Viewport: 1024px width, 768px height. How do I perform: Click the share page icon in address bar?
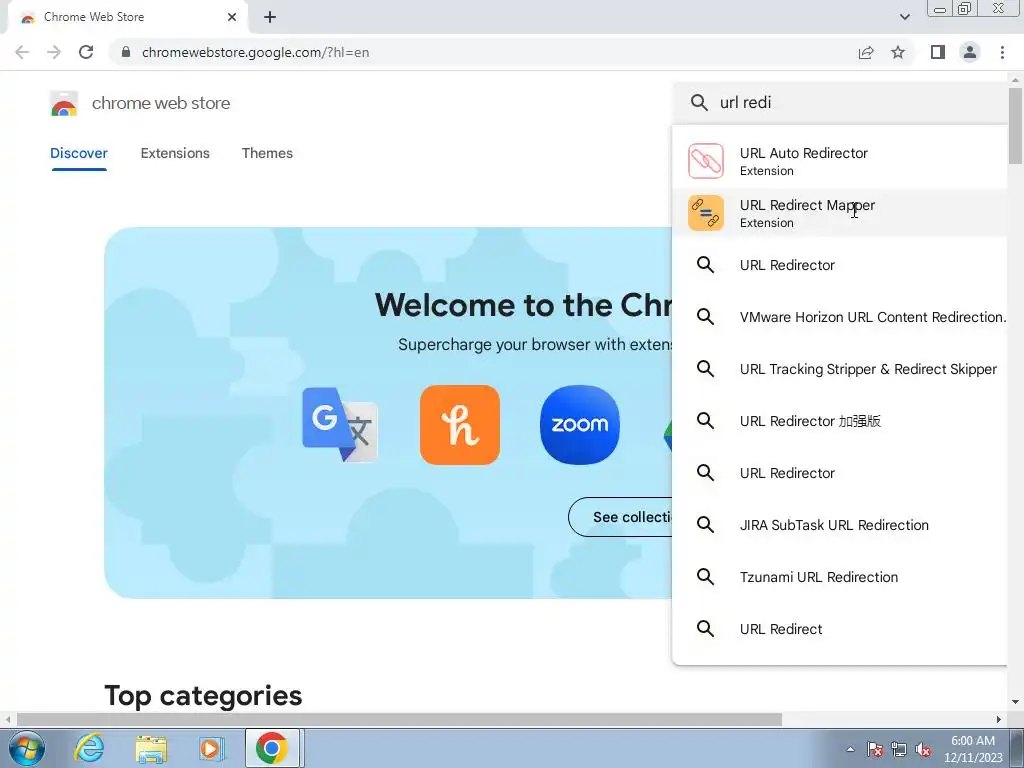(866, 52)
